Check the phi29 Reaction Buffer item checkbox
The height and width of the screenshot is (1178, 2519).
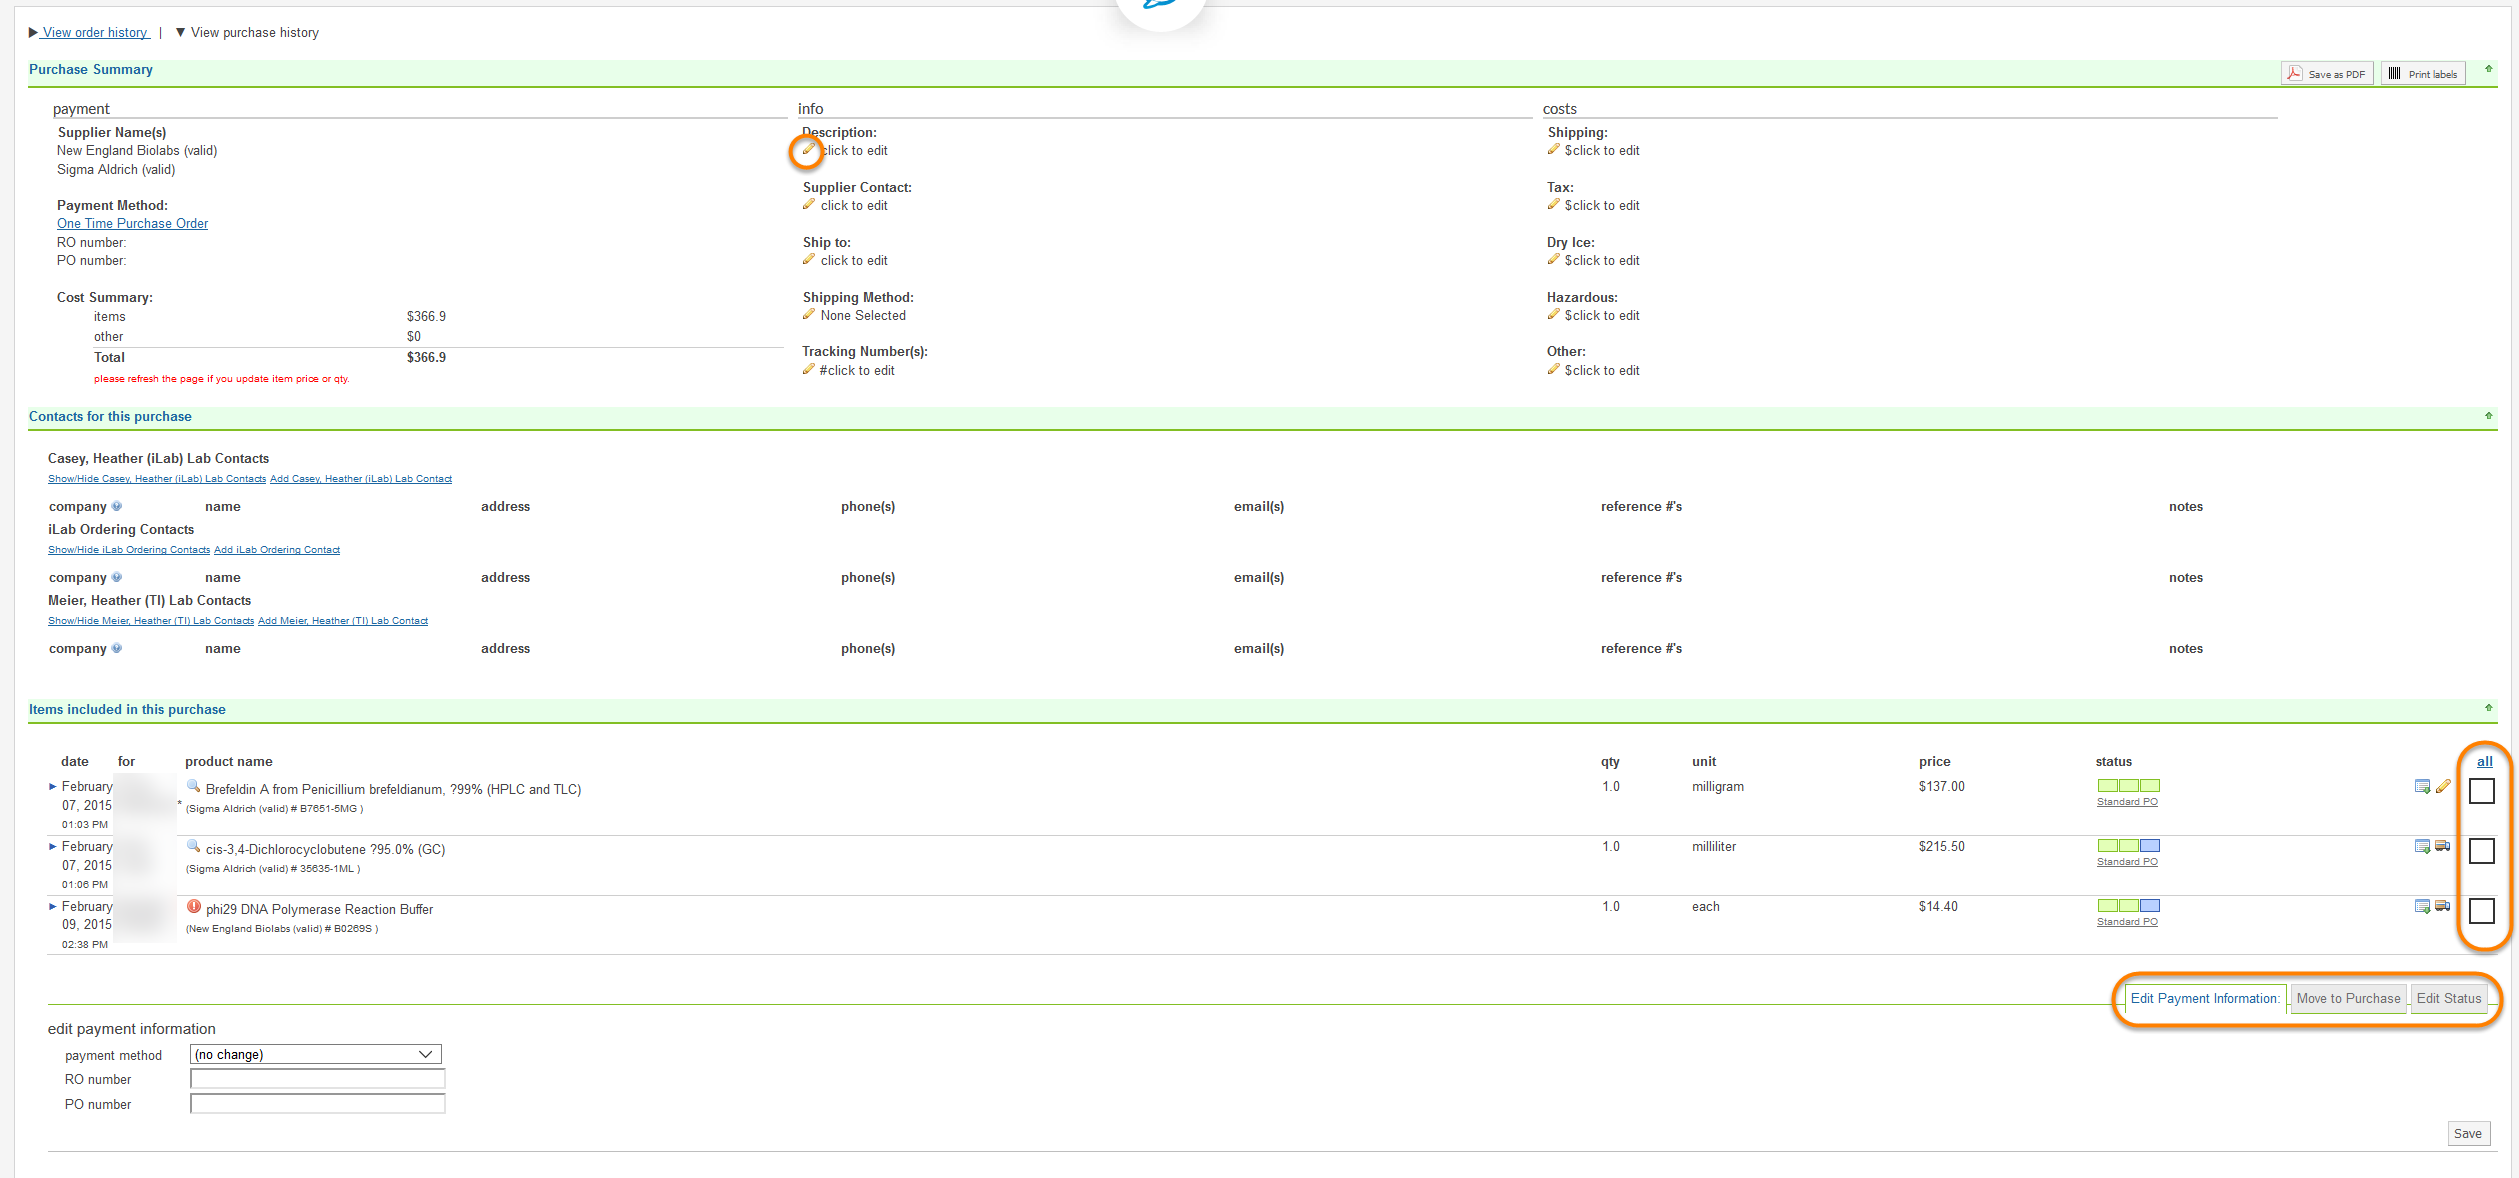pyautogui.click(x=2481, y=911)
